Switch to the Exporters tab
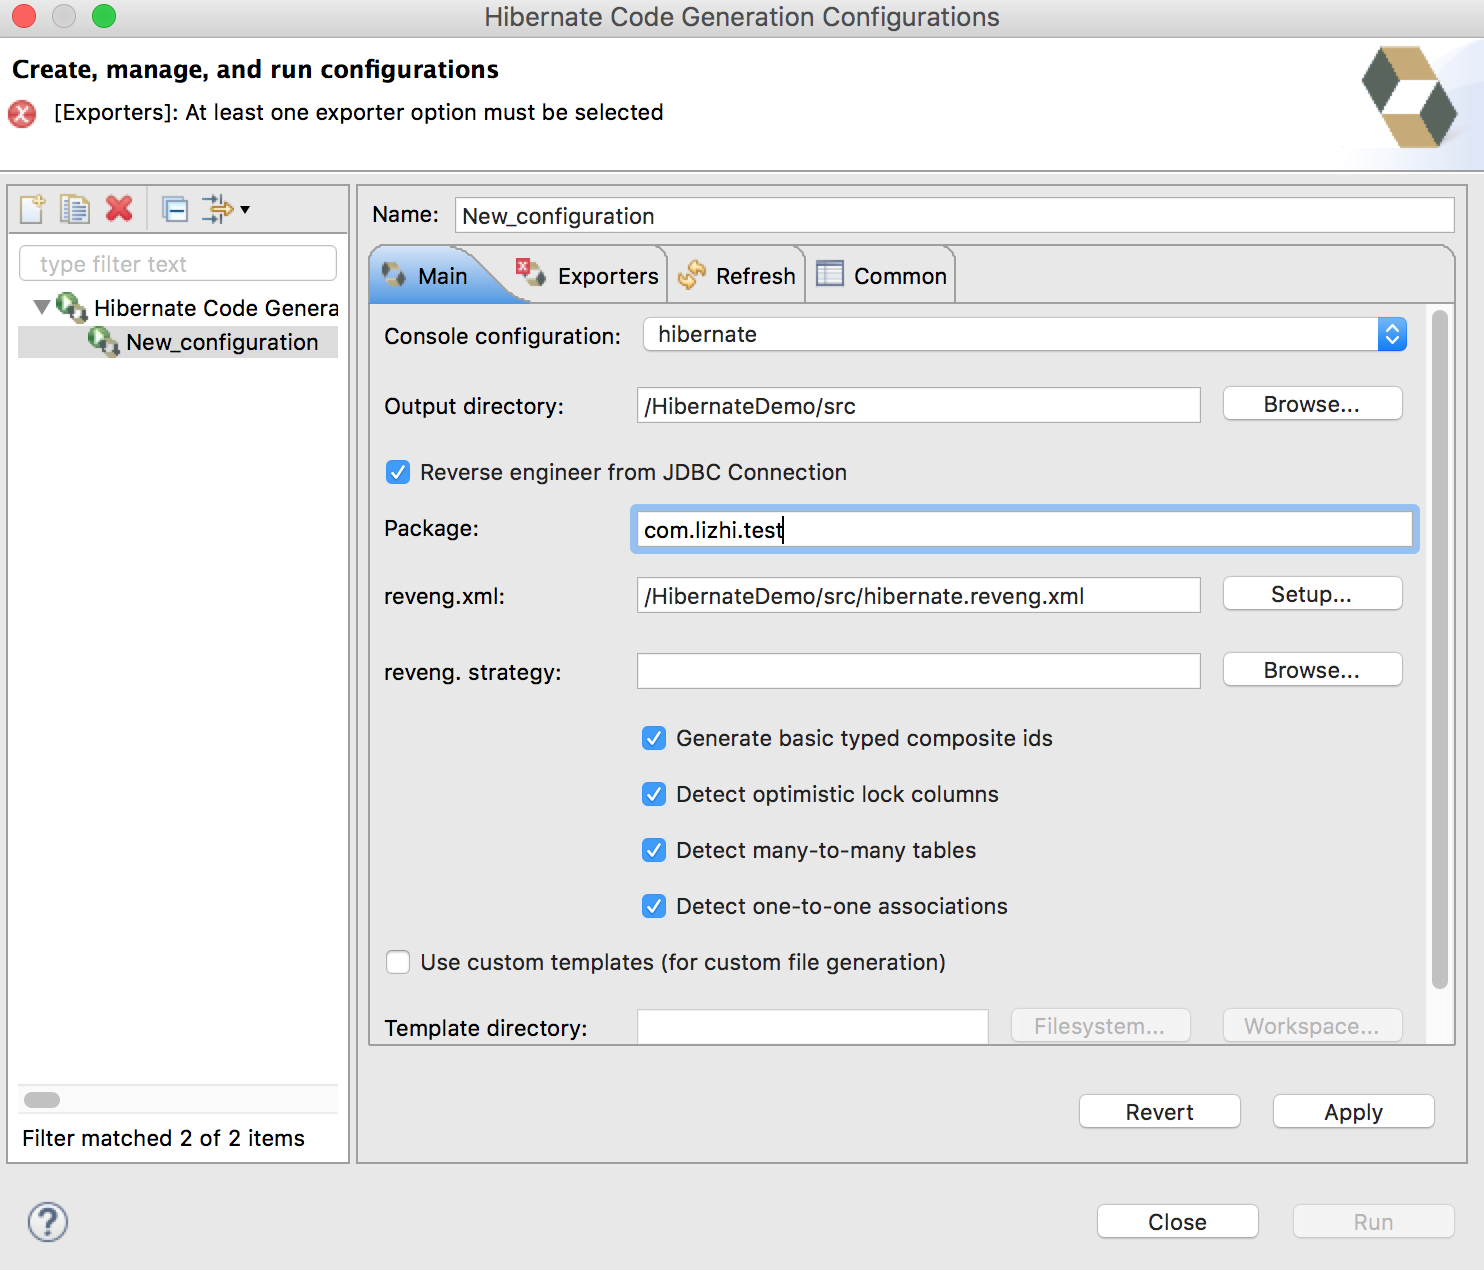1484x1270 pixels. point(588,276)
